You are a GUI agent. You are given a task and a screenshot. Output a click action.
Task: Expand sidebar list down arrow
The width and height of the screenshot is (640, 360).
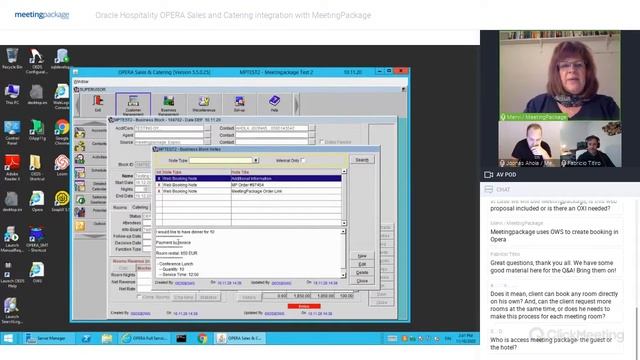pos(91,236)
